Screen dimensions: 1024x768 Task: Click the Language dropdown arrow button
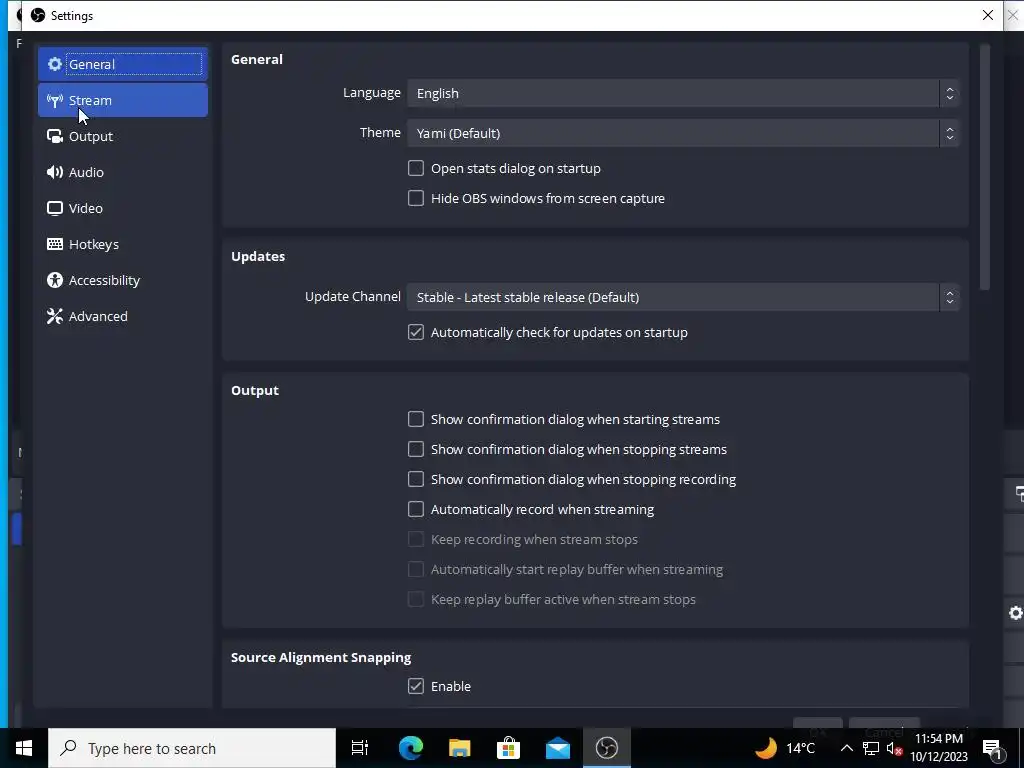tap(950, 93)
